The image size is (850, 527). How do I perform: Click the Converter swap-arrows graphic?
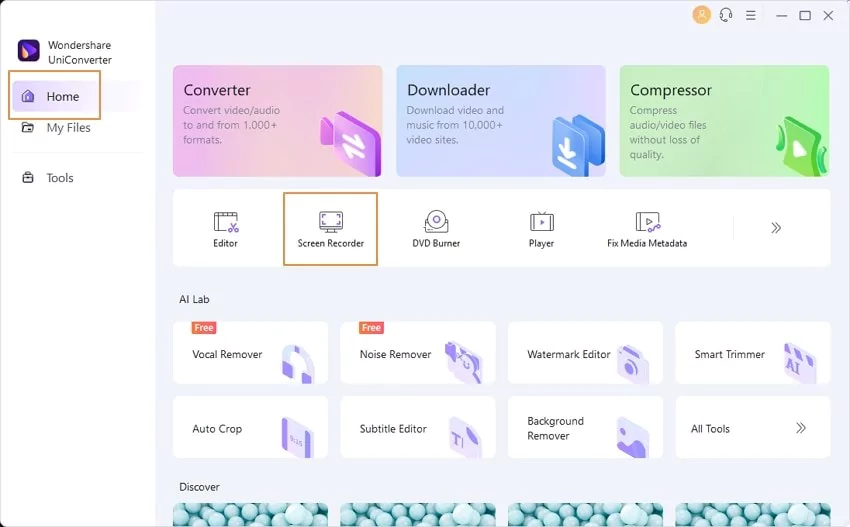pos(351,144)
